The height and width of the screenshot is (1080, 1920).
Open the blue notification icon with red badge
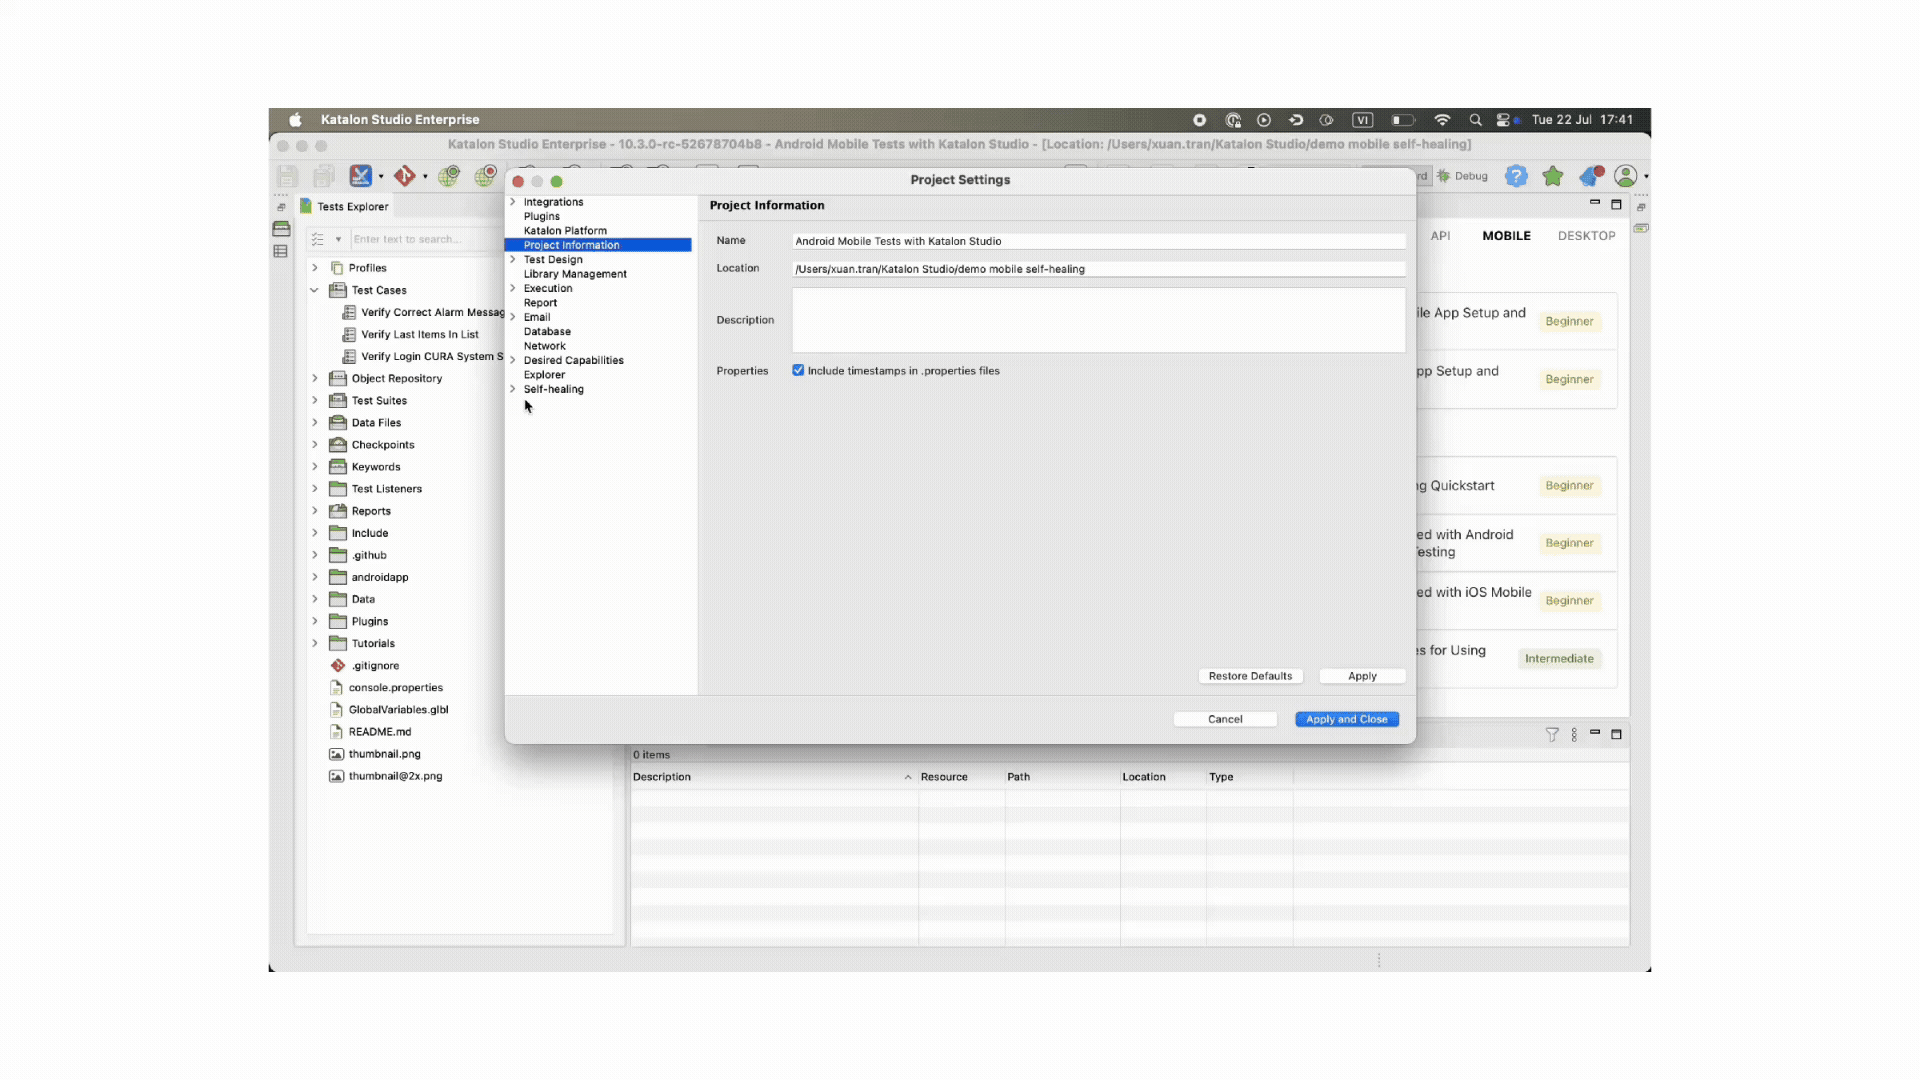pyautogui.click(x=1590, y=176)
